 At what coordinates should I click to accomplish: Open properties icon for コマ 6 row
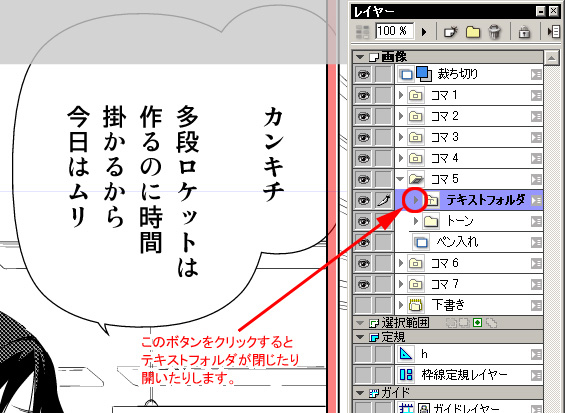click(536, 263)
